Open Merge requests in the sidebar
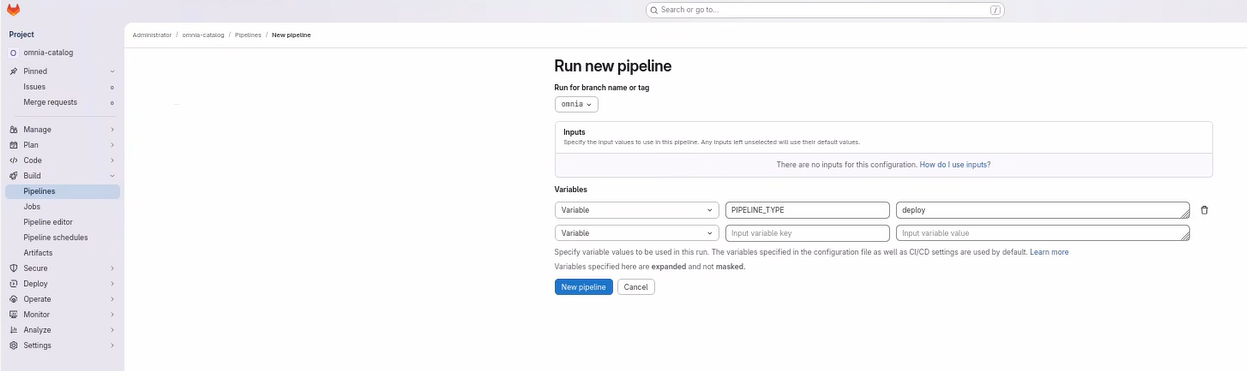Image resolution: width=1247 pixels, height=371 pixels. 62,102
